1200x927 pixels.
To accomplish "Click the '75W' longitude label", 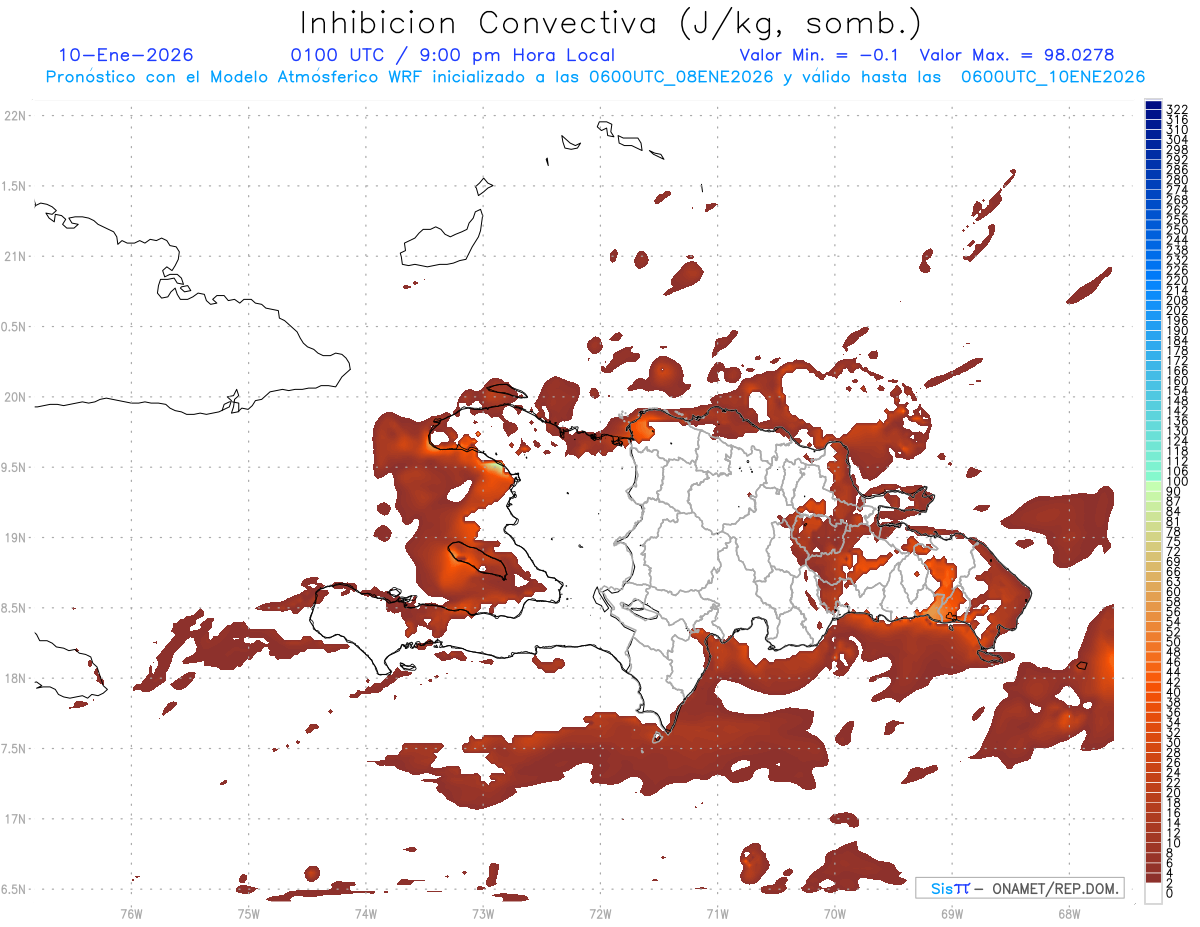I will point(248,913).
